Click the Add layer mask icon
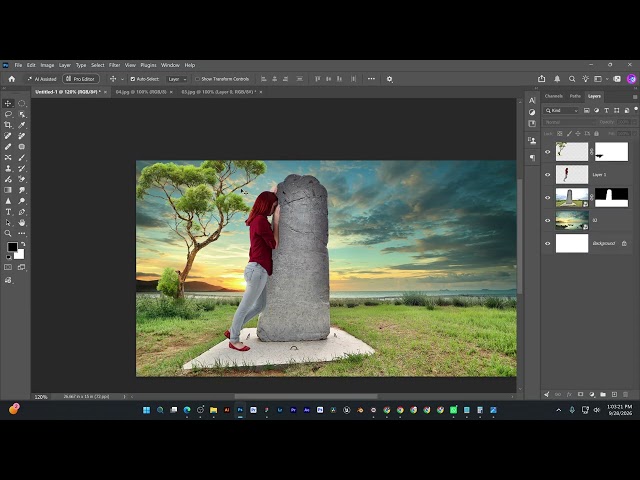 pos(580,394)
